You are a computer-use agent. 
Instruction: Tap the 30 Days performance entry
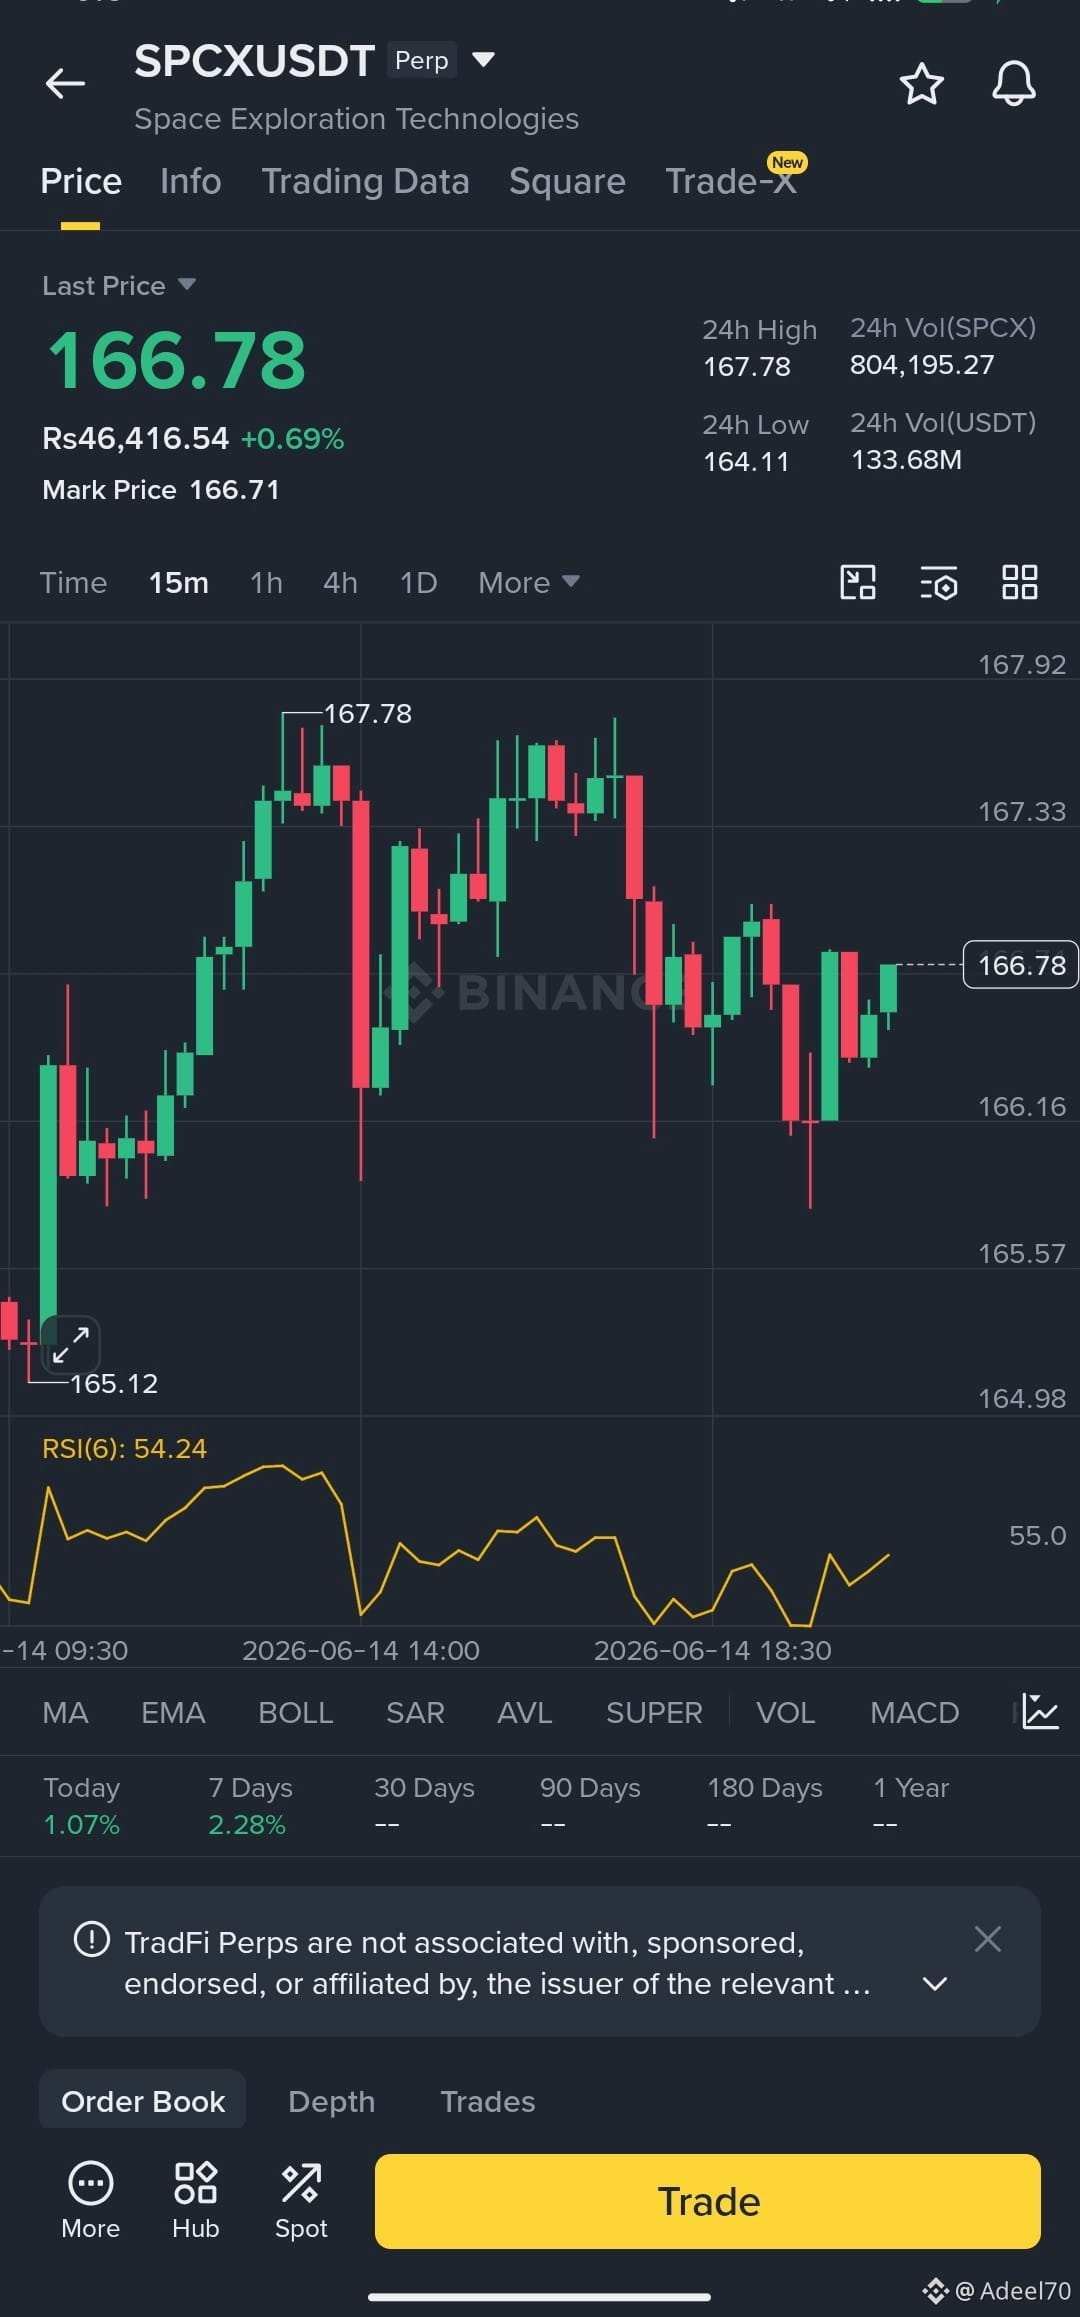click(424, 1805)
